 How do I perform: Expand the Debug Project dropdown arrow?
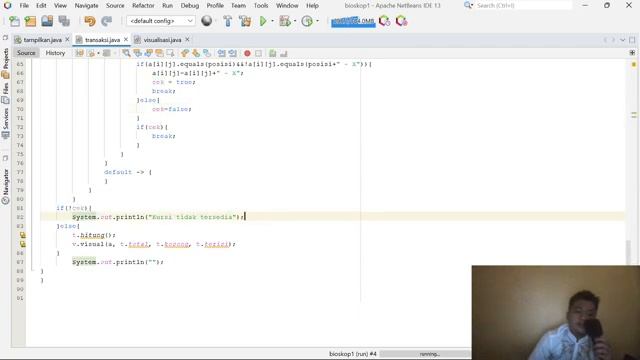point(295,21)
